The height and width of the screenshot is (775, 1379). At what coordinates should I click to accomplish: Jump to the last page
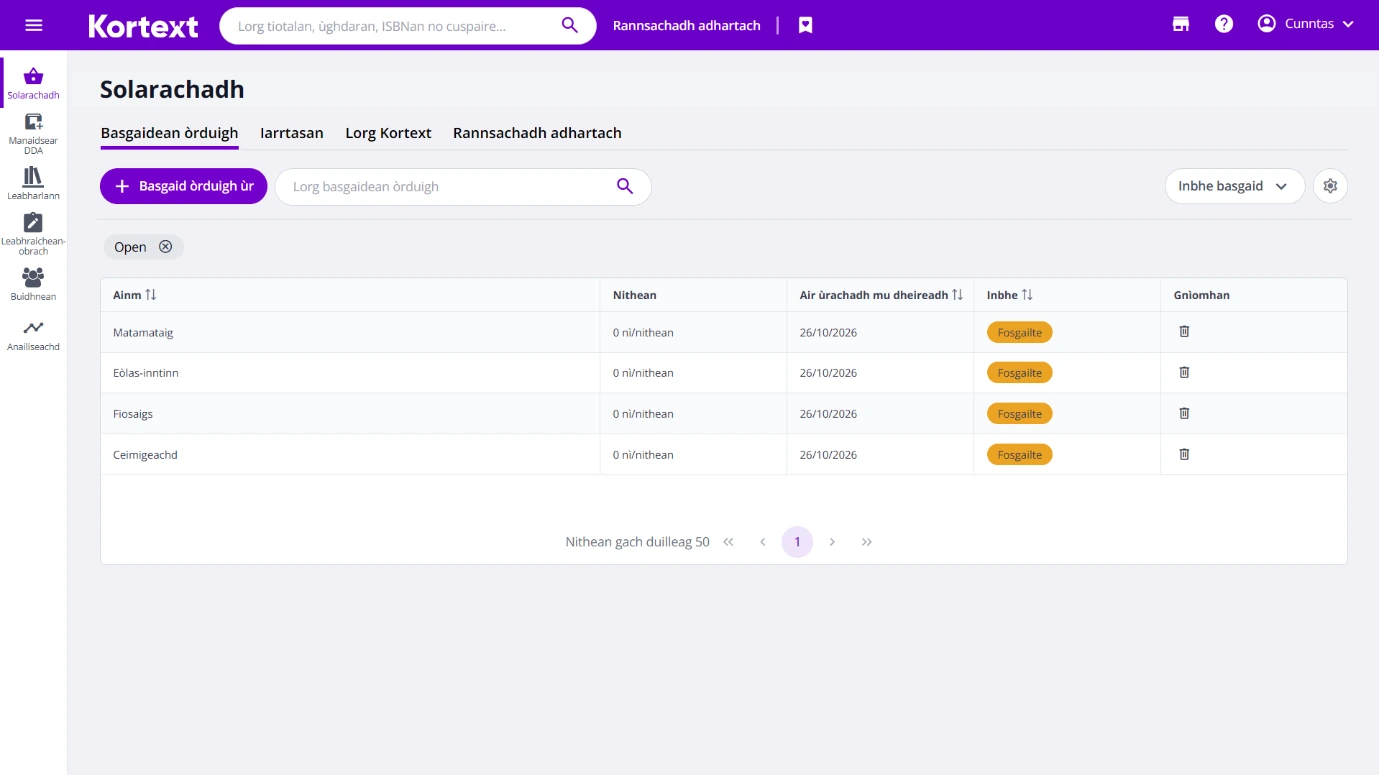point(867,542)
